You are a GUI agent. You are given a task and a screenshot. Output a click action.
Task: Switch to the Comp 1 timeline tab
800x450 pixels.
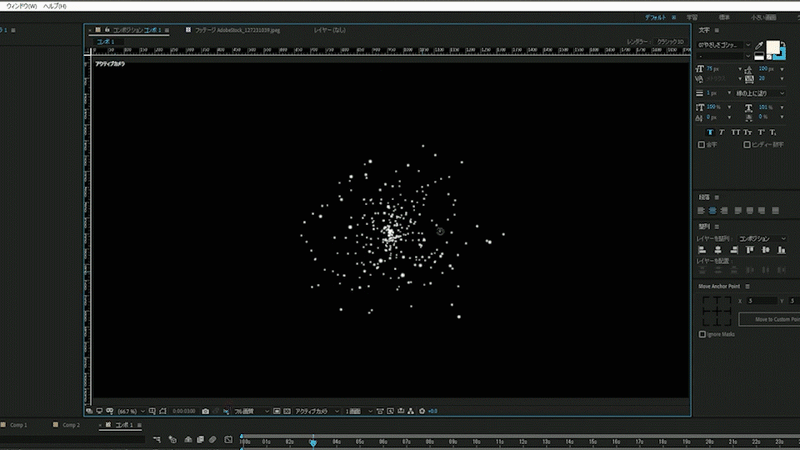click(19, 425)
